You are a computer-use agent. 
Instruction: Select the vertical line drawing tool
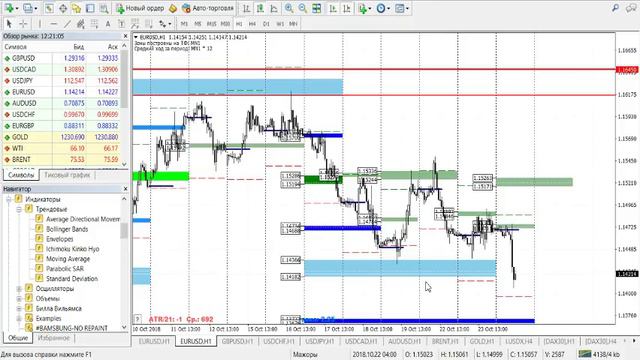pos(40,24)
